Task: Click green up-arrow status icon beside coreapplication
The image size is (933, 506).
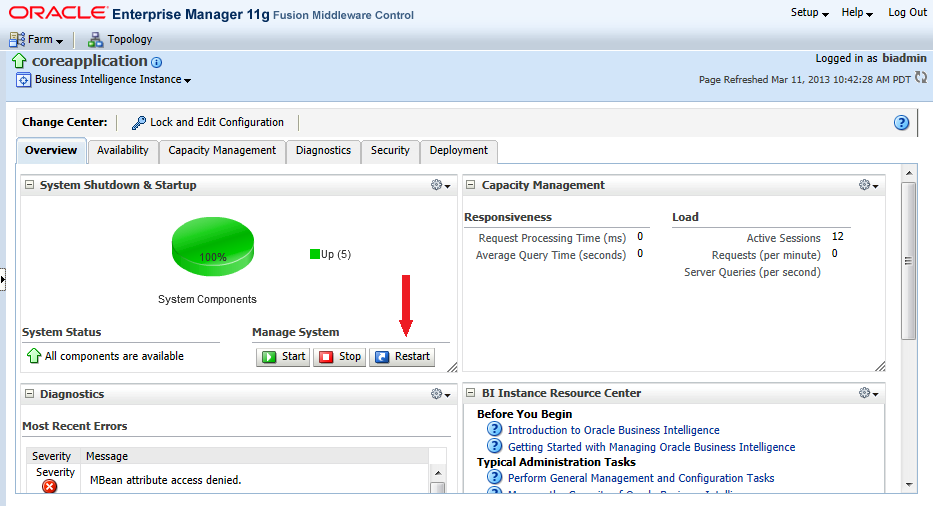Action: tap(19, 61)
